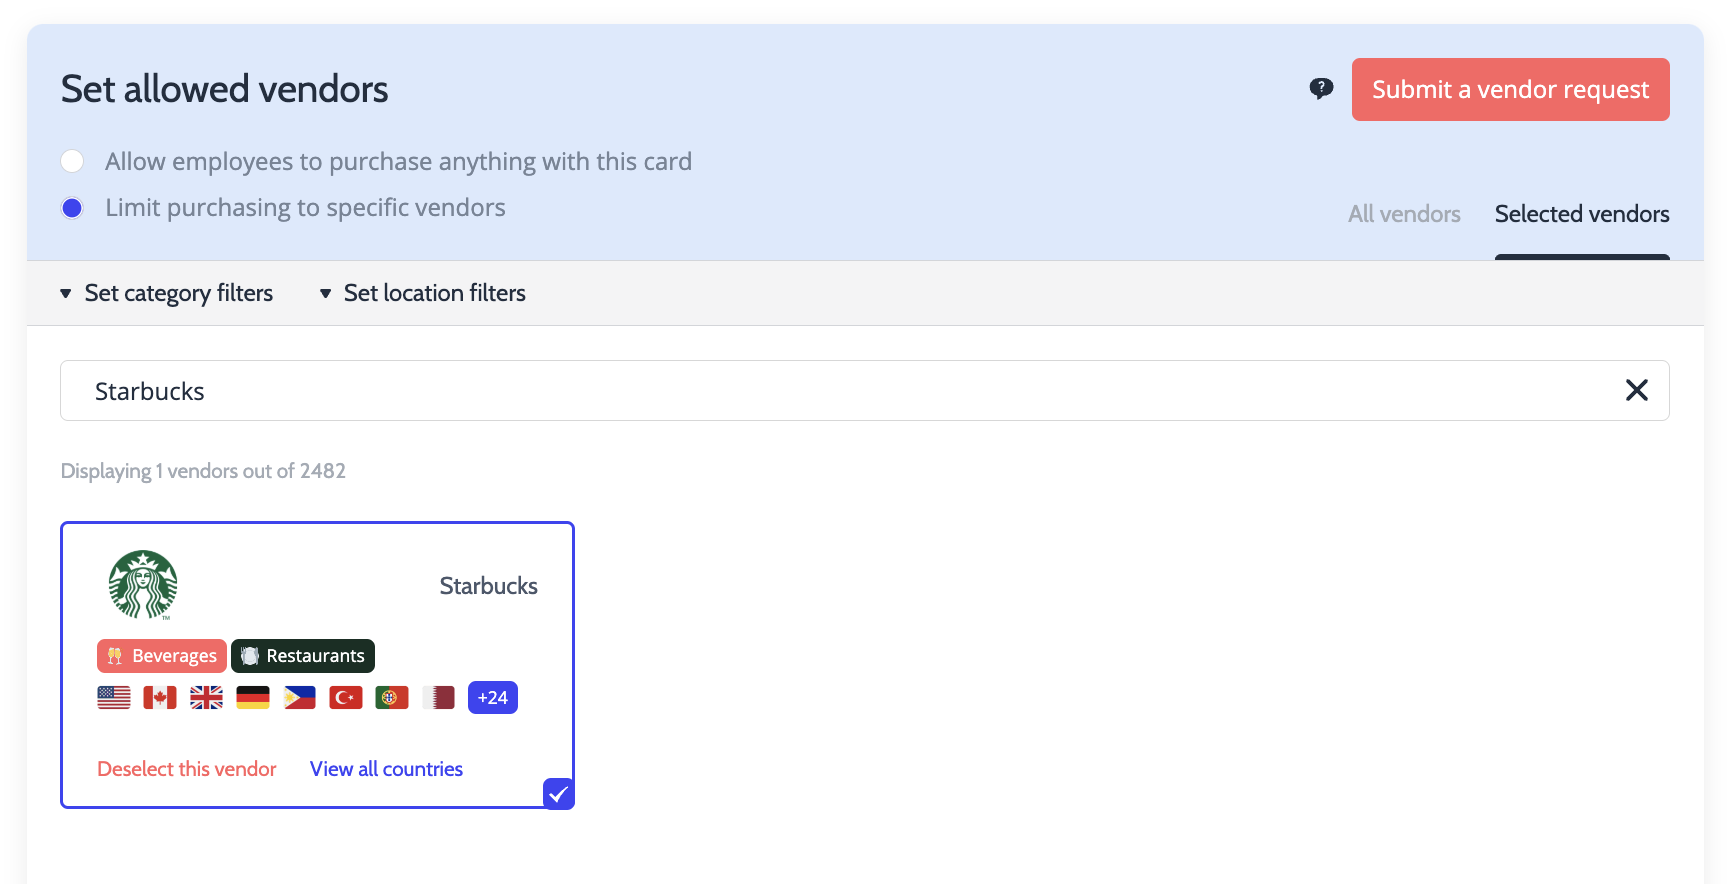Click the Turkey flag icon
Screen dimensions: 1734x884
(x=346, y=697)
